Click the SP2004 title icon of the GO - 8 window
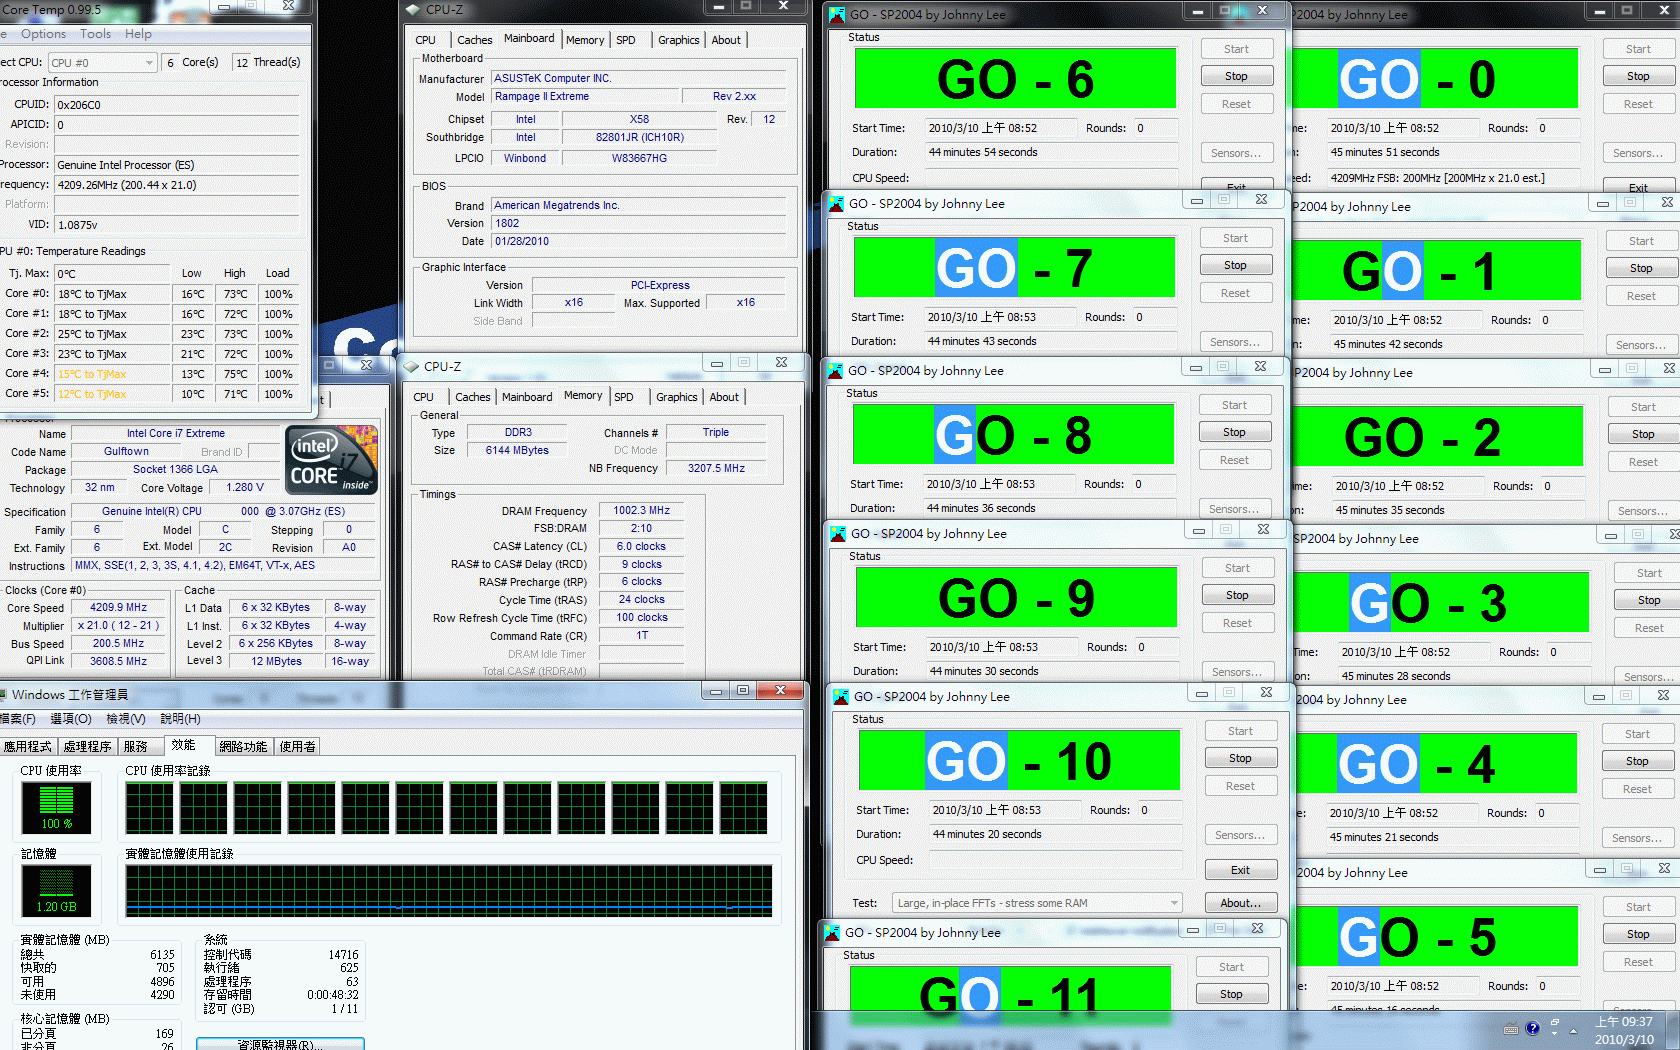The width and height of the screenshot is (1680, 1050). click(835, 371)
